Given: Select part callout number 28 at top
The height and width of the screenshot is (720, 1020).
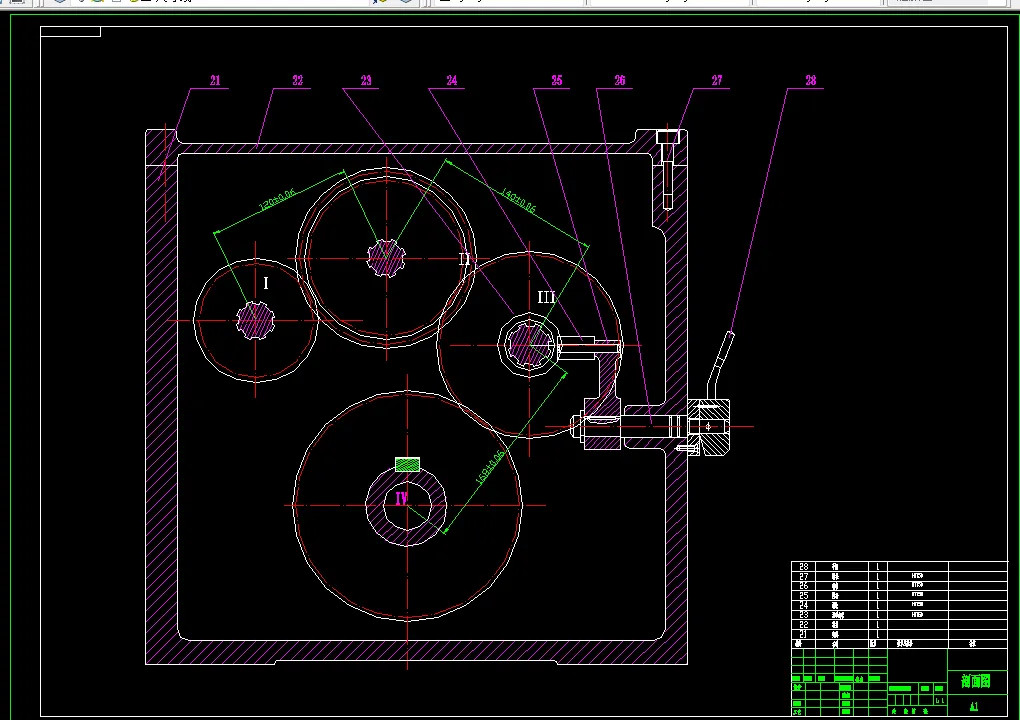Looking at the screenshot, I should 811,81.
